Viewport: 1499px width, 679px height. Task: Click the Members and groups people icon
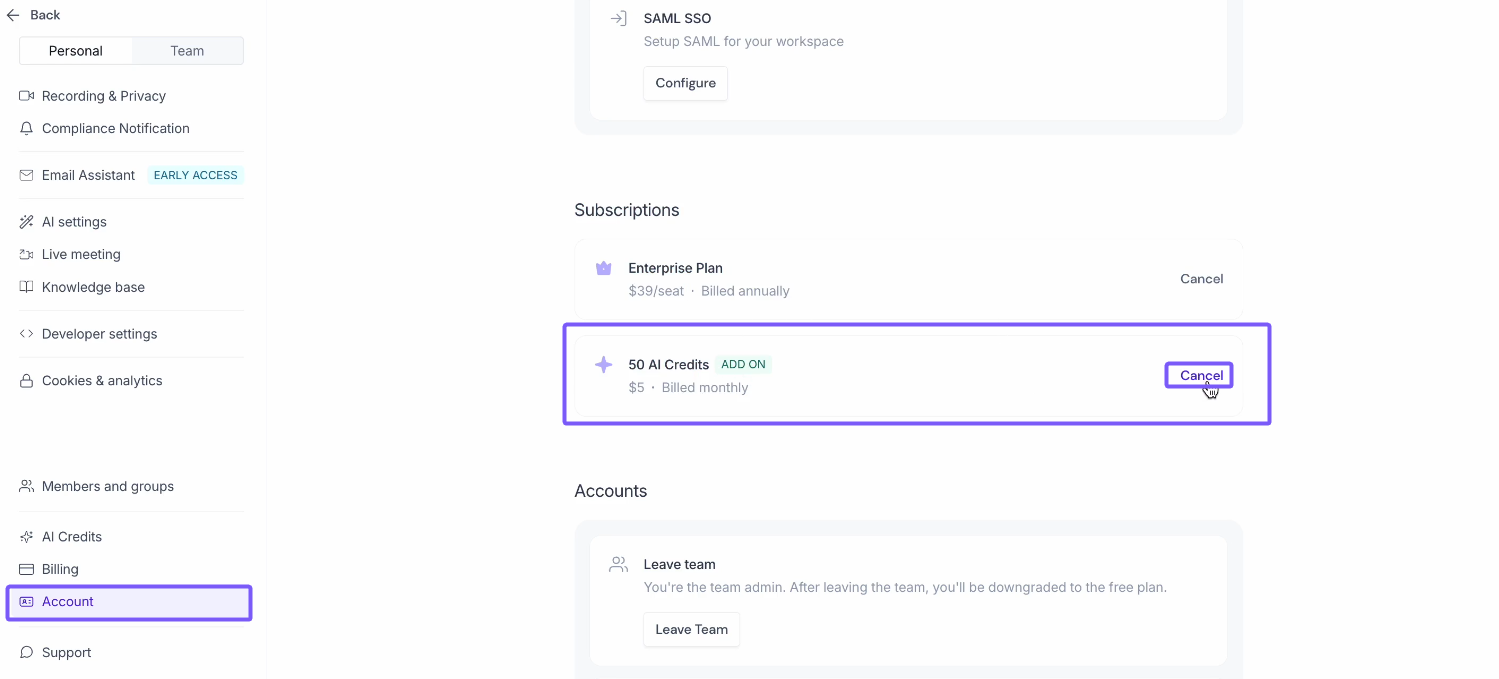27,487
